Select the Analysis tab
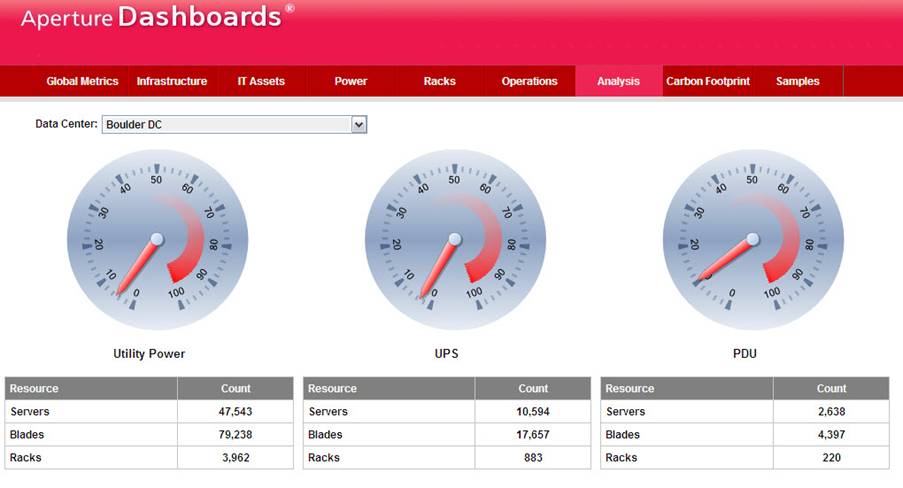The height and width of the screenshot is (488, 903). [x=618, y=81]
